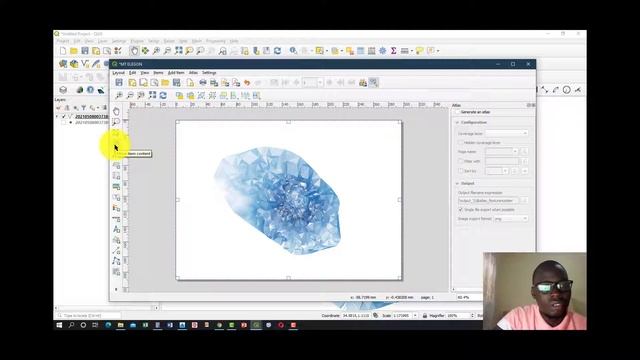Click Duplicate Layout icon in layout toolbar
The height and width of the screenshot is (360, 640).
click(x=143, y=82)
